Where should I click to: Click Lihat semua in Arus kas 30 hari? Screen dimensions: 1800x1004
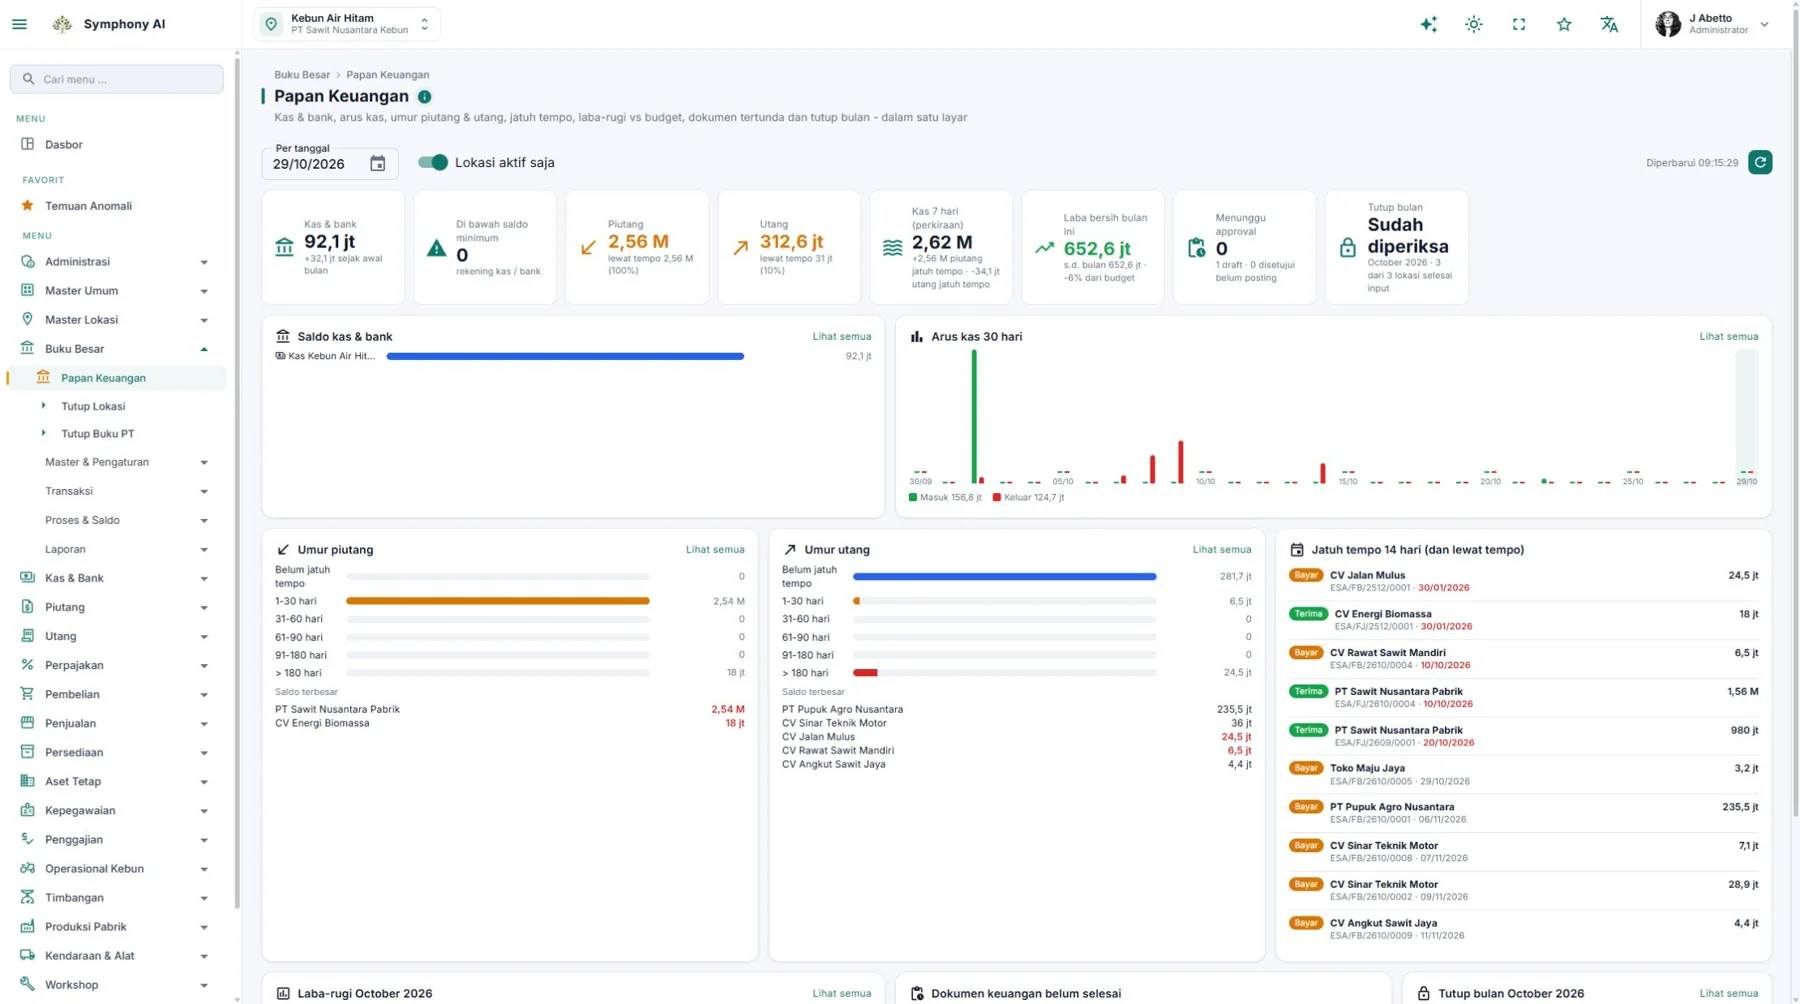(1728, 337)
